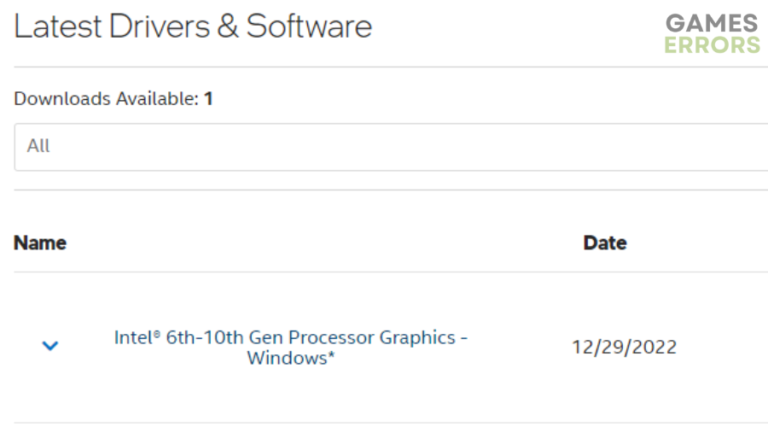This screenshot has height=427, width=768.
Task: Click the Games Errors logo
Action: coord(712,34)
